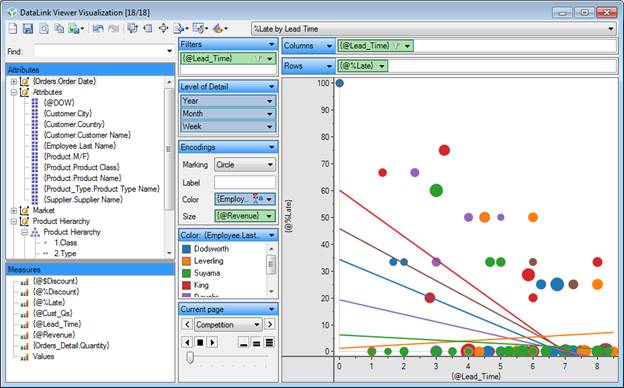Click the undo arrow icon

[x=98, y=29]
